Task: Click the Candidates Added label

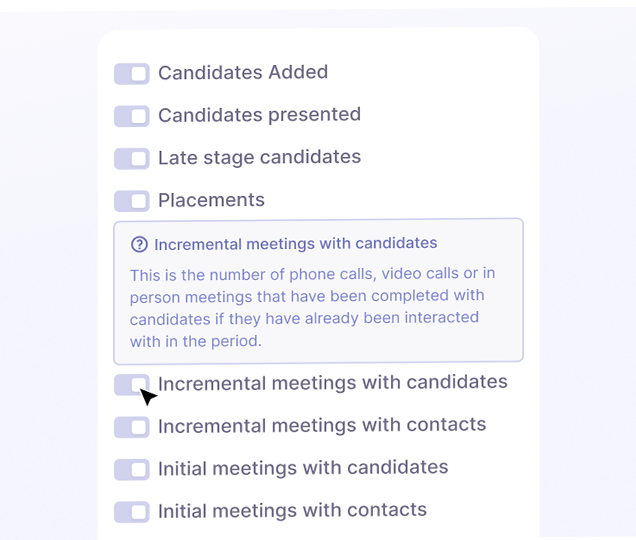Action: click(243, 72)
